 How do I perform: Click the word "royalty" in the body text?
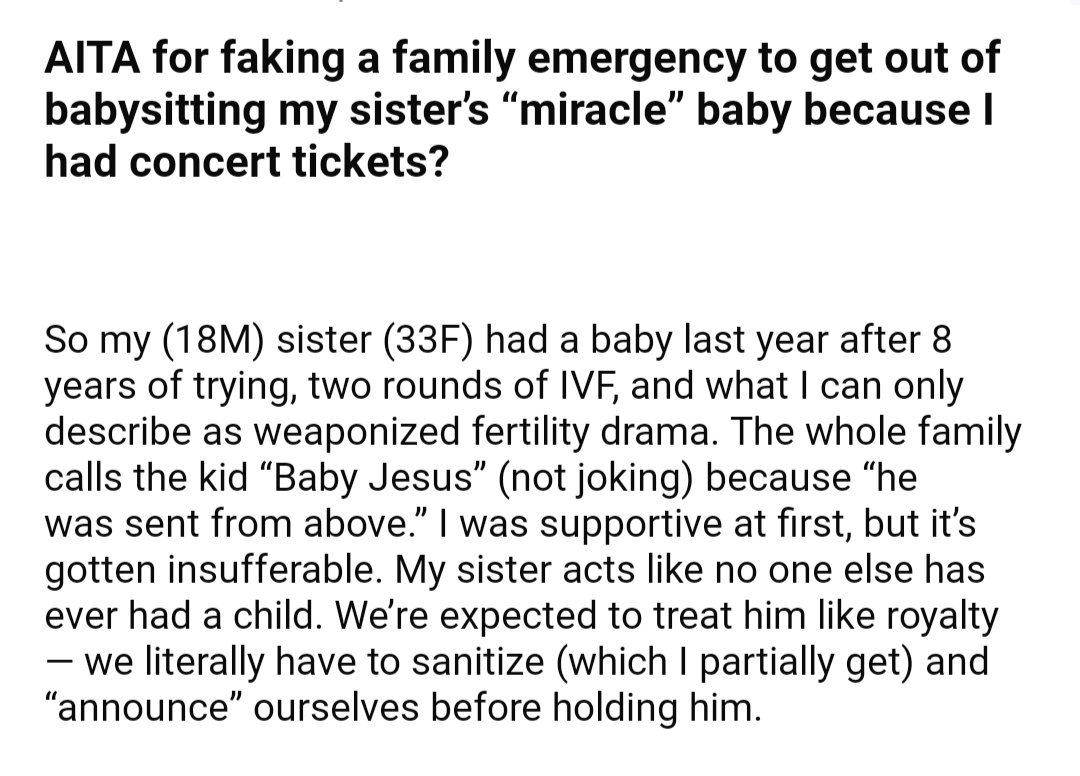pyautogui.click(x=942, y=616)
